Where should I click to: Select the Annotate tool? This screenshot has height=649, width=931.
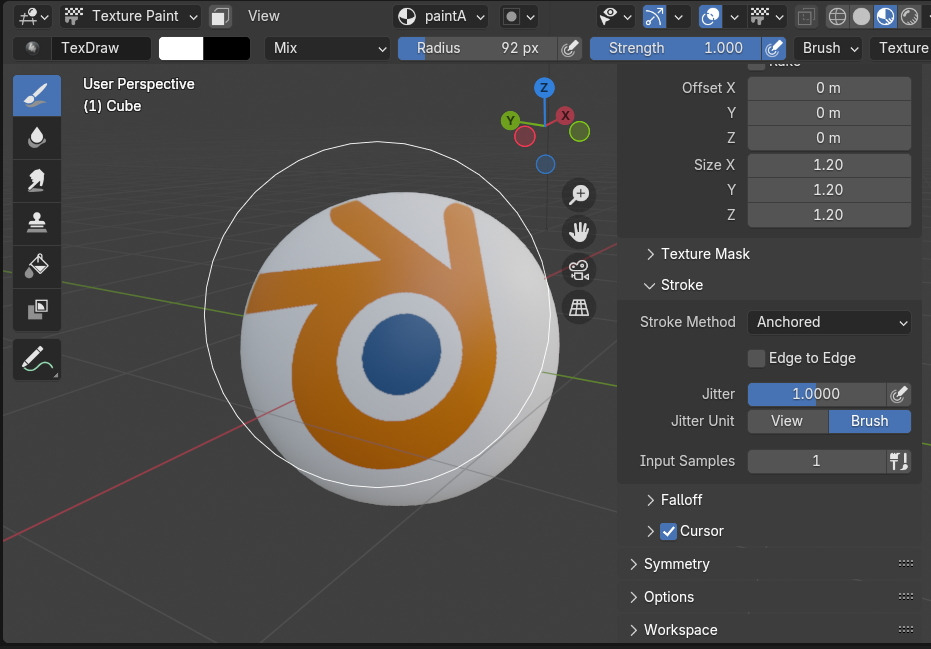pos(37,359)
